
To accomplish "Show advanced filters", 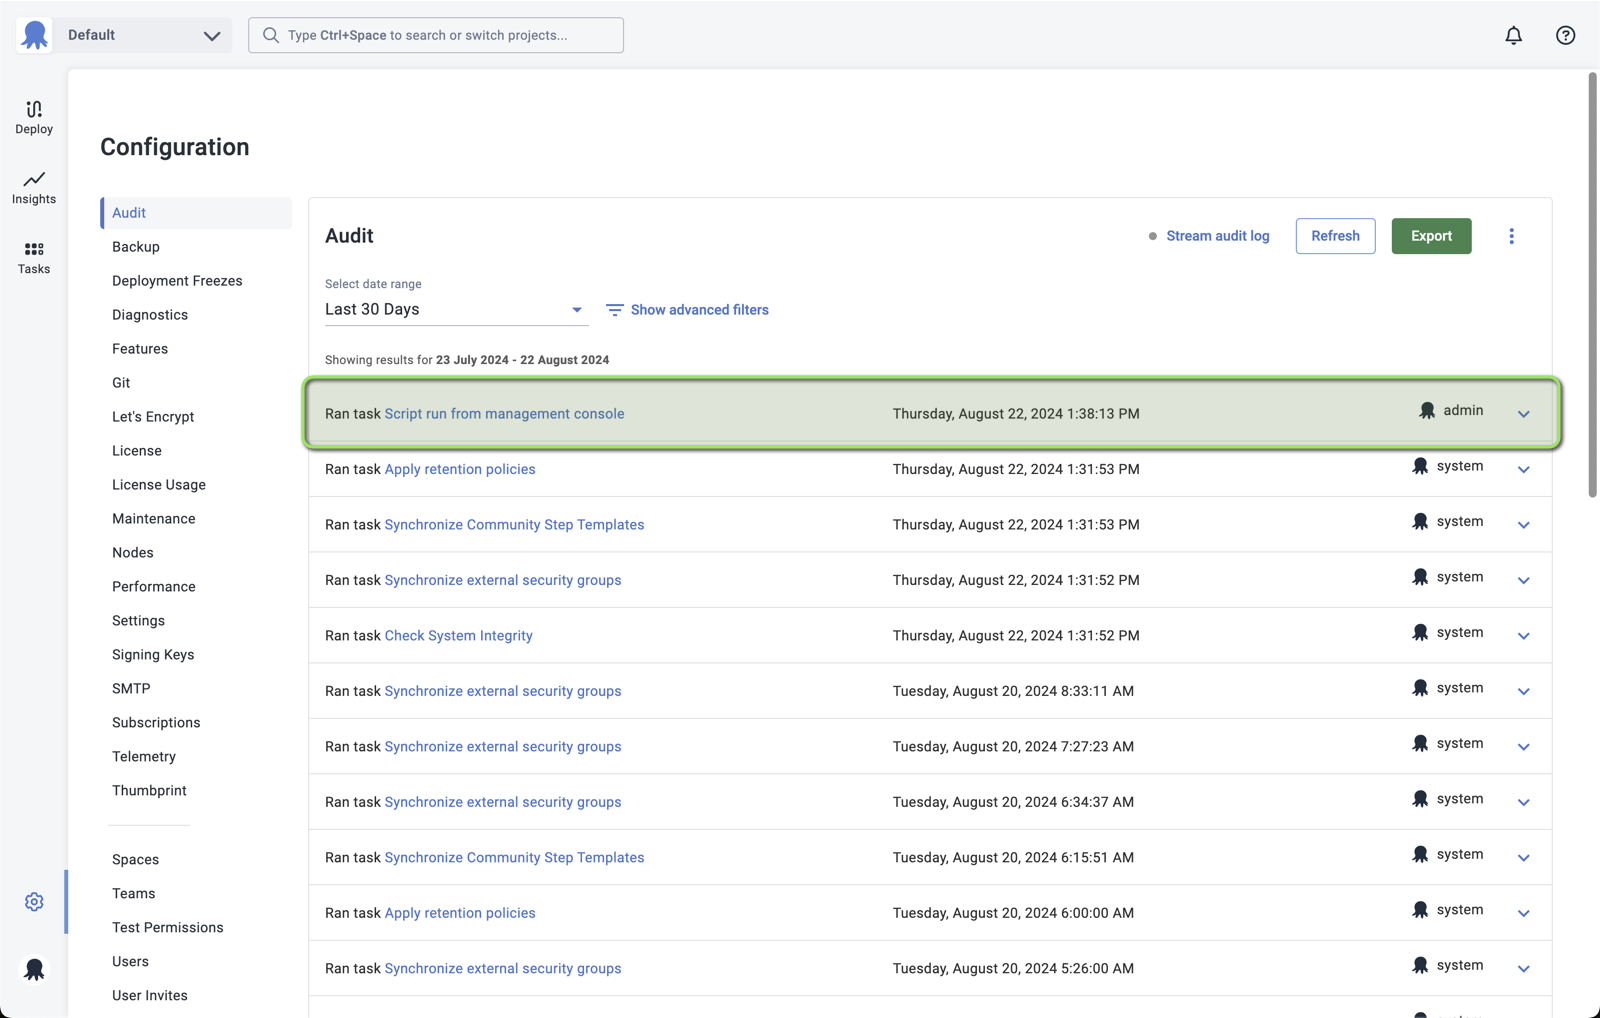I will click(x=687, y=310).
